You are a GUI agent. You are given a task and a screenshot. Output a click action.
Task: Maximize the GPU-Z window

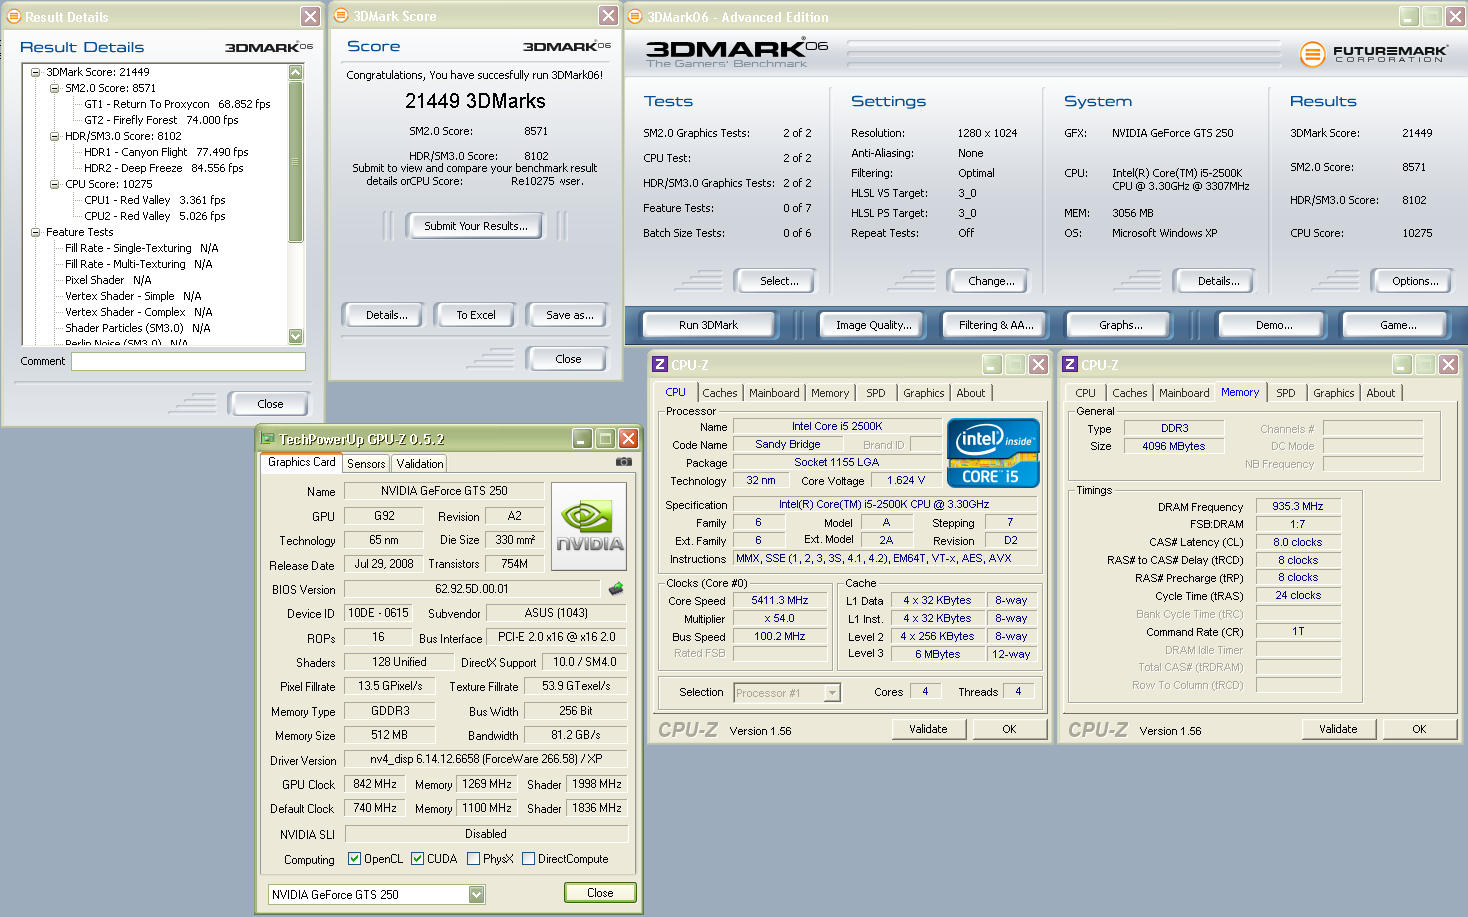(x=605, y=439)
